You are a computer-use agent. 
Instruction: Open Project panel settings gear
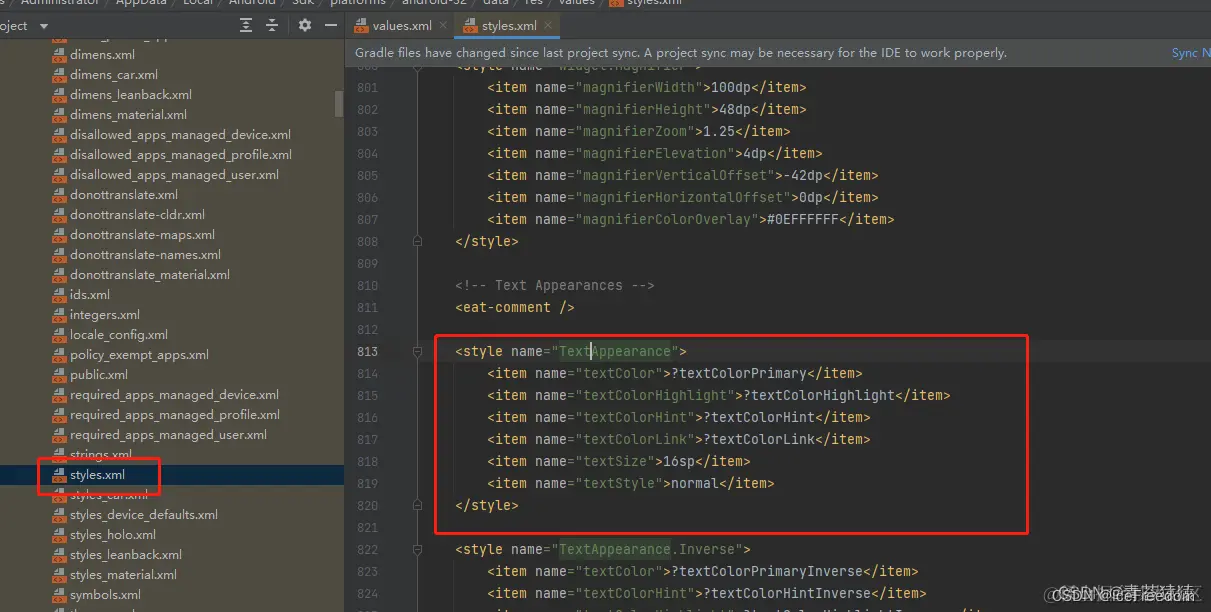pos(305,25)
